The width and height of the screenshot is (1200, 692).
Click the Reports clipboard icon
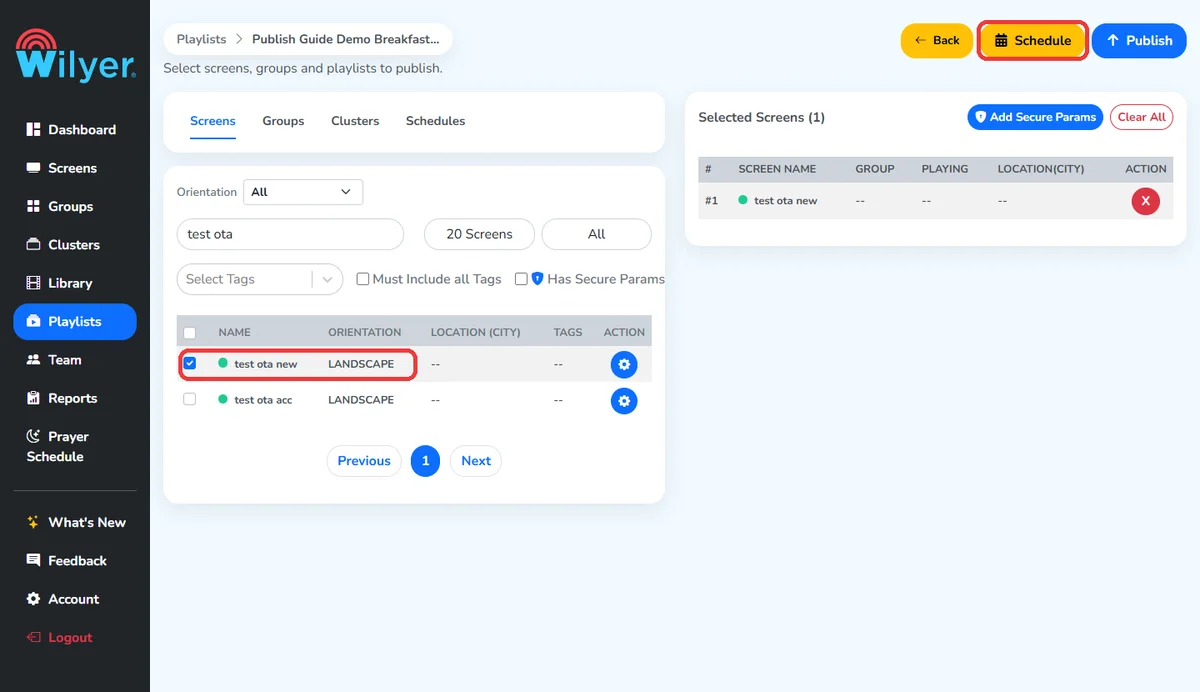[x=33, y=398]
